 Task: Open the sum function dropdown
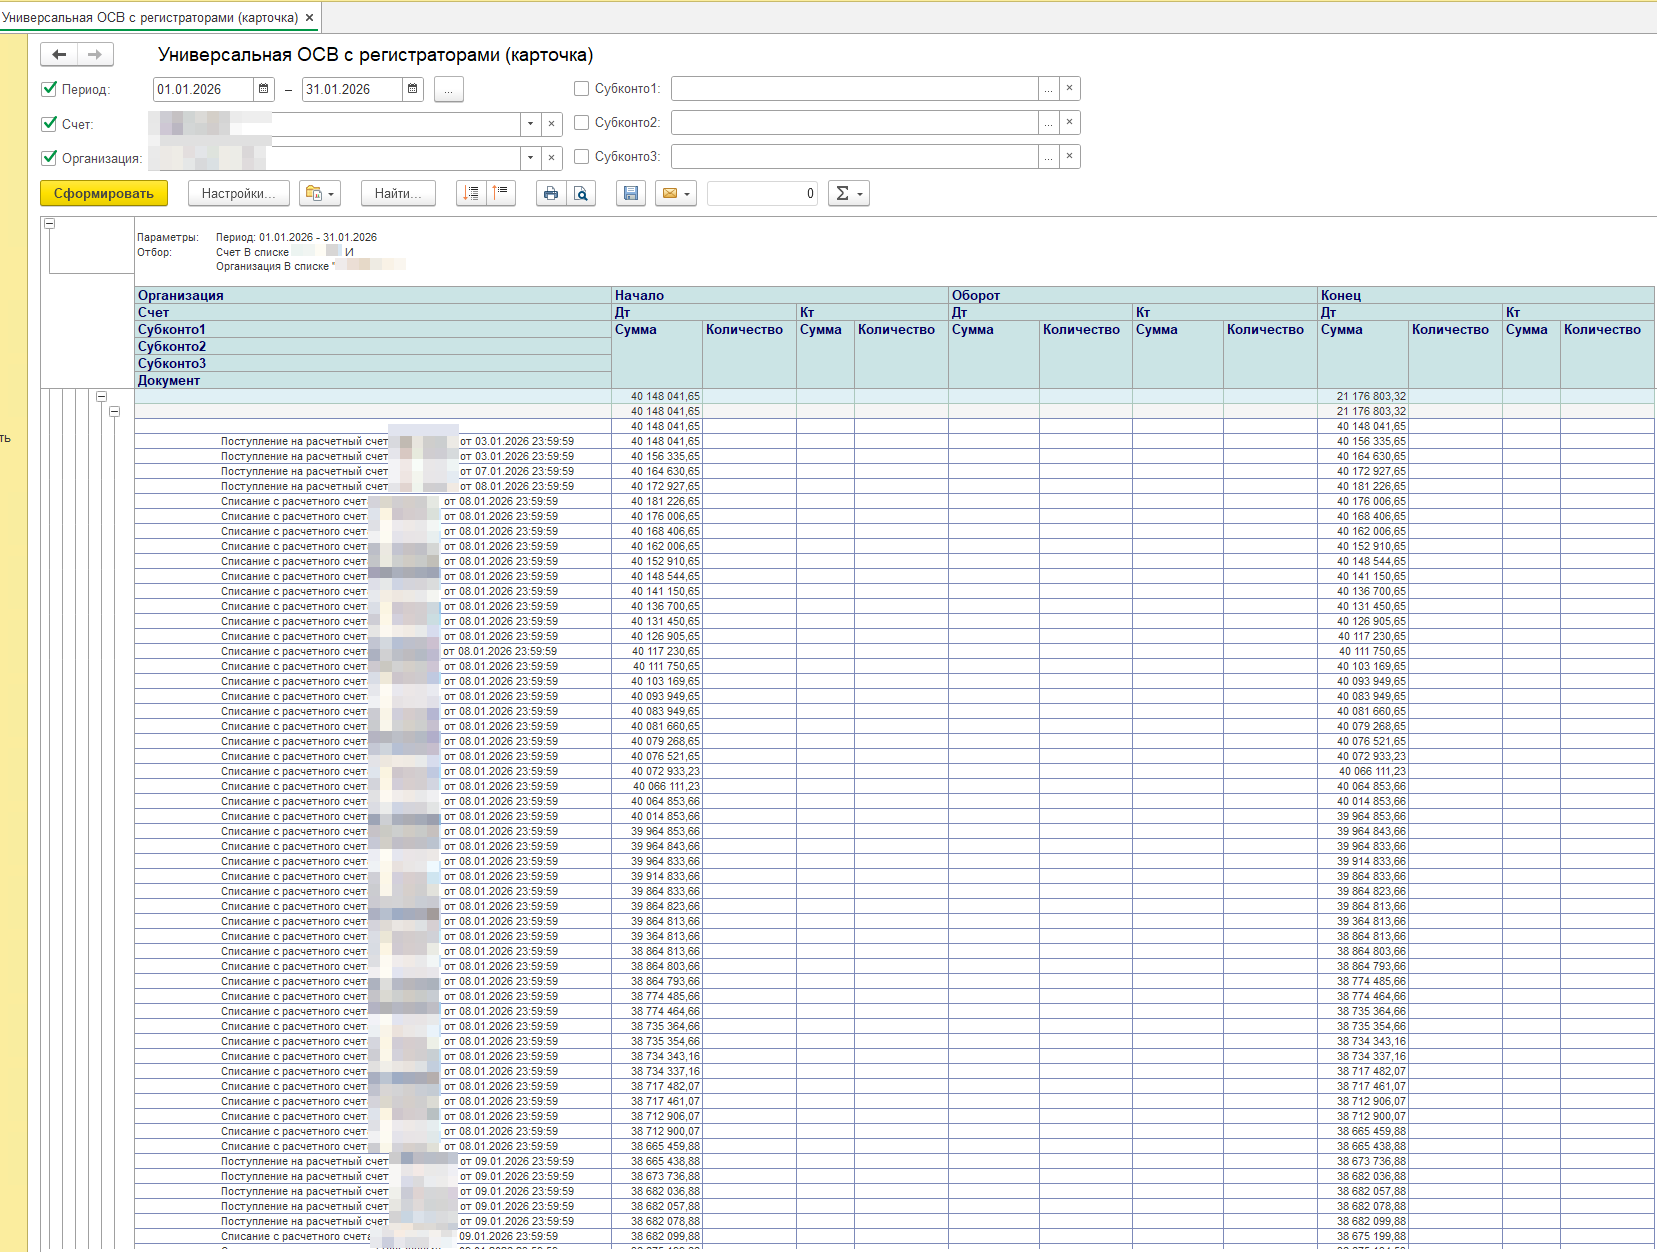[x=849, y=193]
